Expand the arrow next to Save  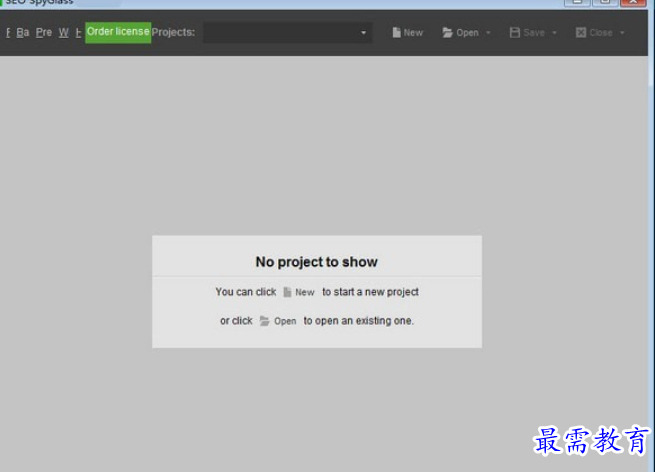554,33
